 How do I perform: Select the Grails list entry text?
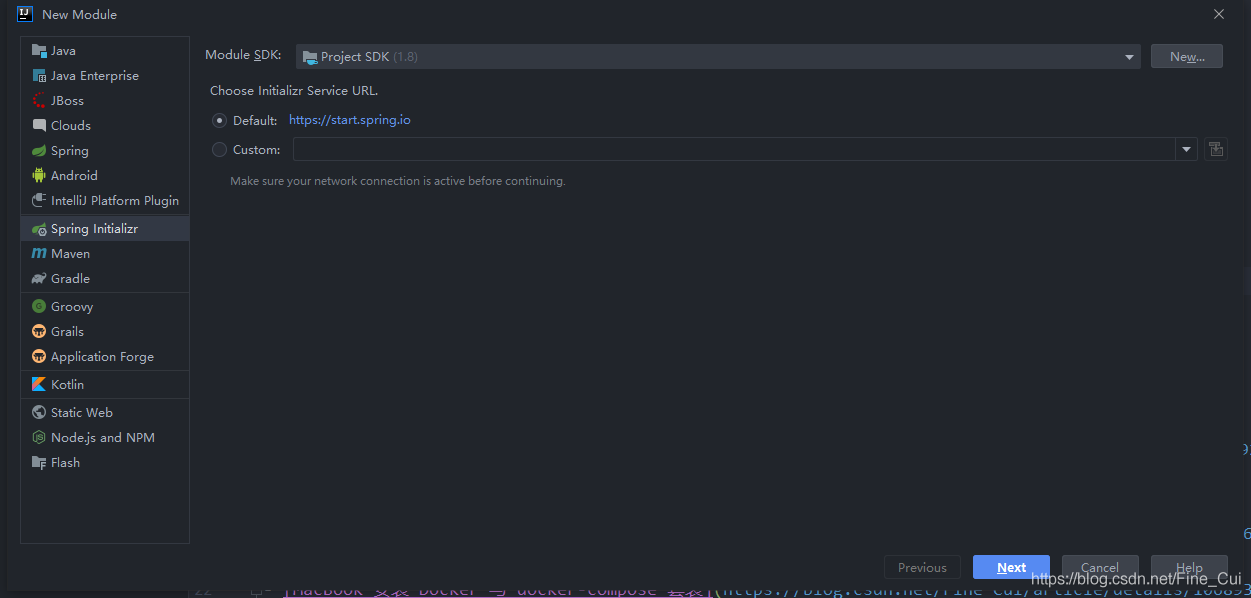[68, 332]
